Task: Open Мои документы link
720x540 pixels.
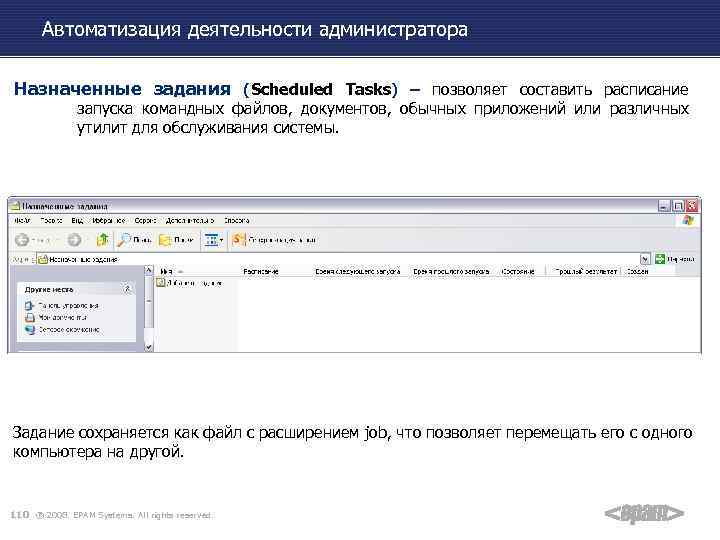Action: pos(62,317)
